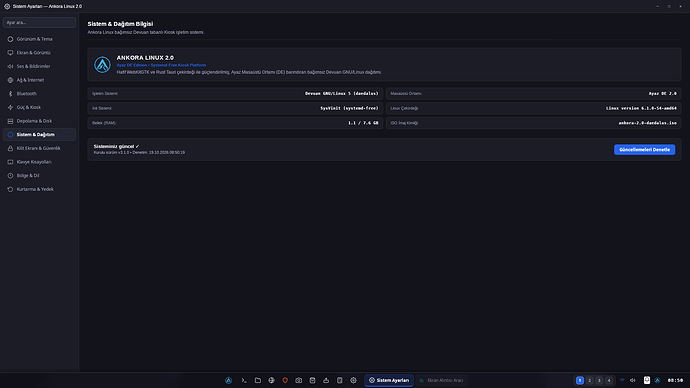Click the ankora-2.0-daedalus.iso value
The width and height of the screenshot is (690, 388).
(647, 123)
